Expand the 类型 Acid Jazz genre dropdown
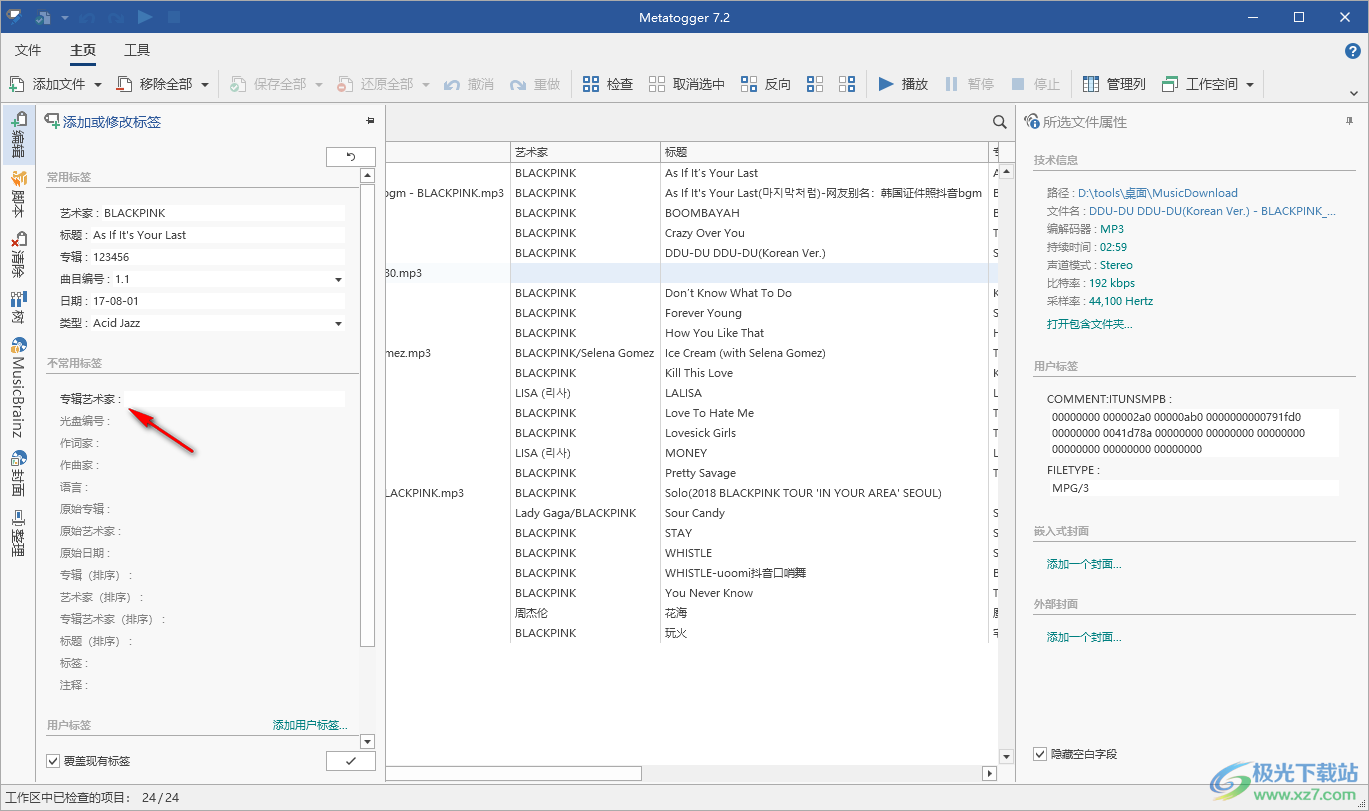1369x811 pixels. [338, 323]
